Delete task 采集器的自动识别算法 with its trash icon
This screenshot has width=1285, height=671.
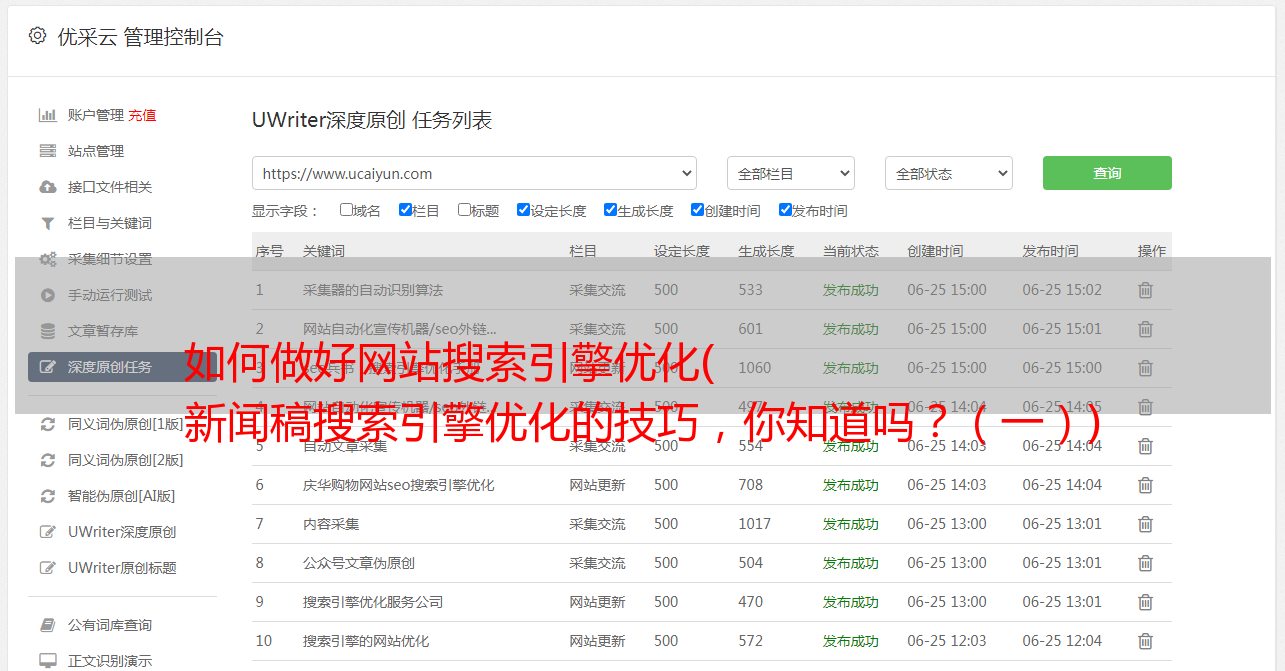point(1145,290)
